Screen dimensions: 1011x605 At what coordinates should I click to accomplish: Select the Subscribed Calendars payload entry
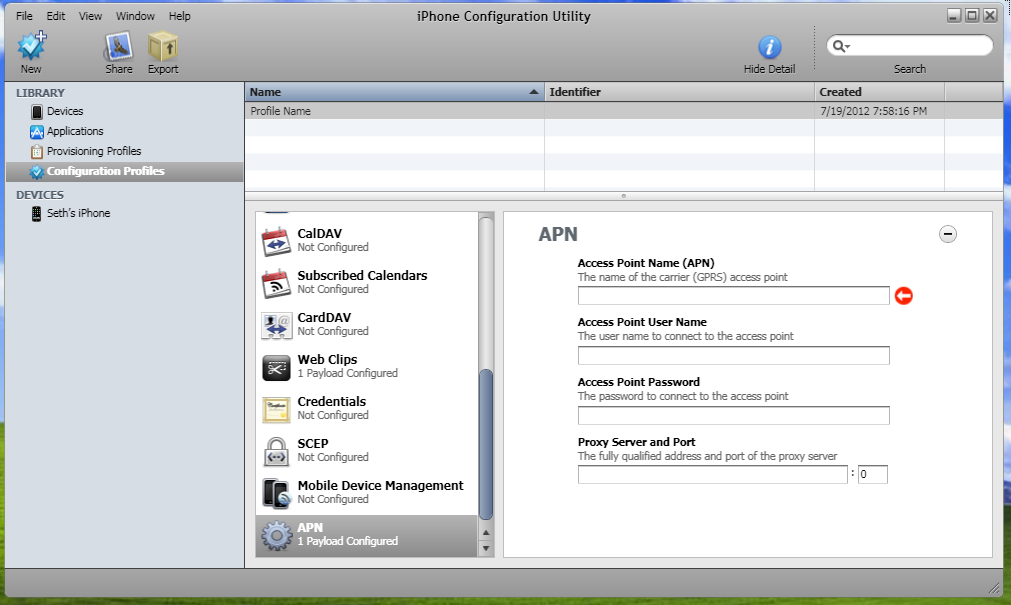tap(366, 282)
